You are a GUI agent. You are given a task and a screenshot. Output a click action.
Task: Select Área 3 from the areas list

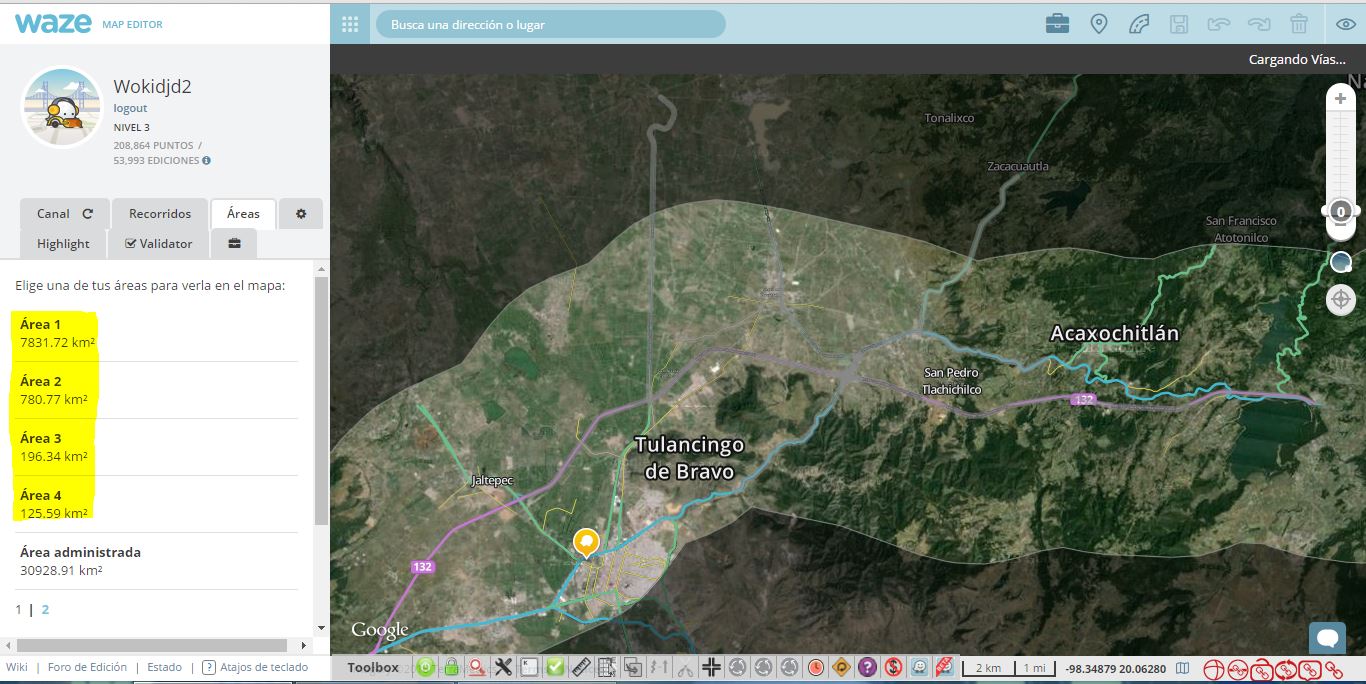click(40, 438)
